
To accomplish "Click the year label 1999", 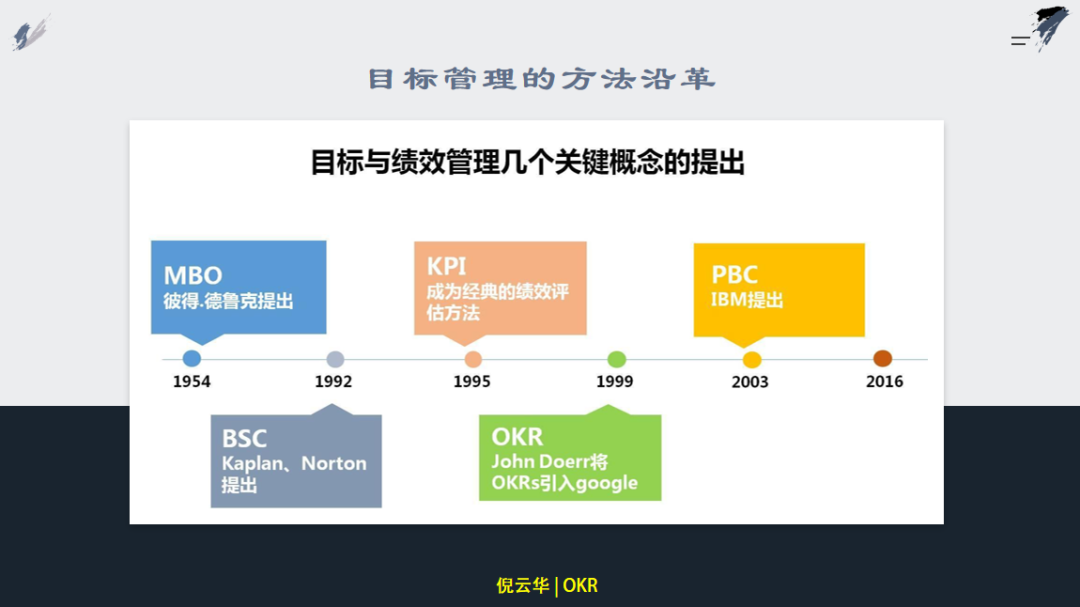I will (x=614, y=382).
